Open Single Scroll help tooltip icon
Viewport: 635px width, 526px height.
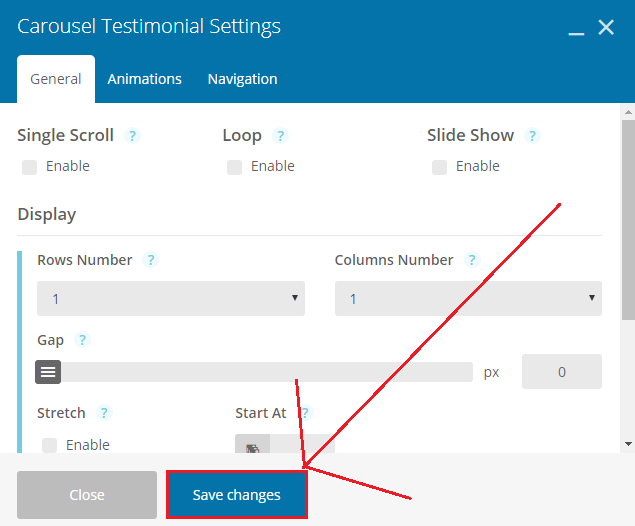click(x=132, y=136)
